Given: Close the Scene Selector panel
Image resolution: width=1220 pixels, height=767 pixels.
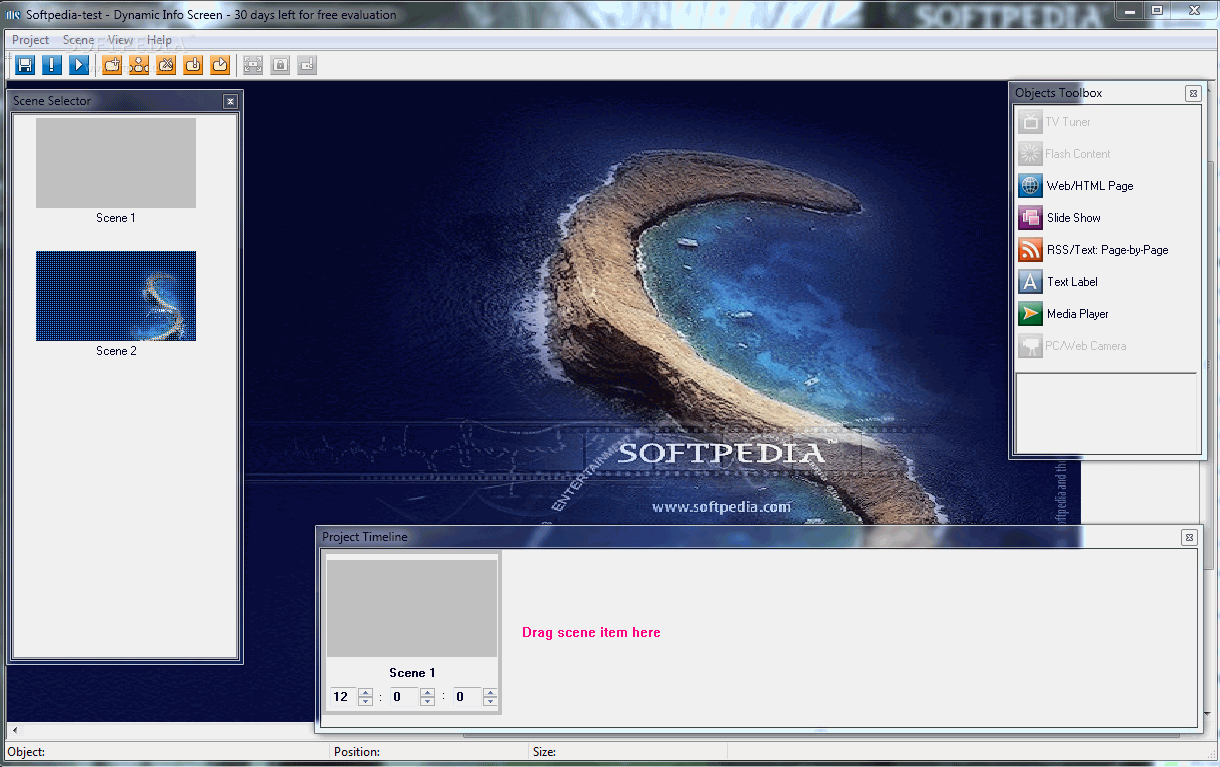Looking at the screenshot, I should click(x=230, y=101).
